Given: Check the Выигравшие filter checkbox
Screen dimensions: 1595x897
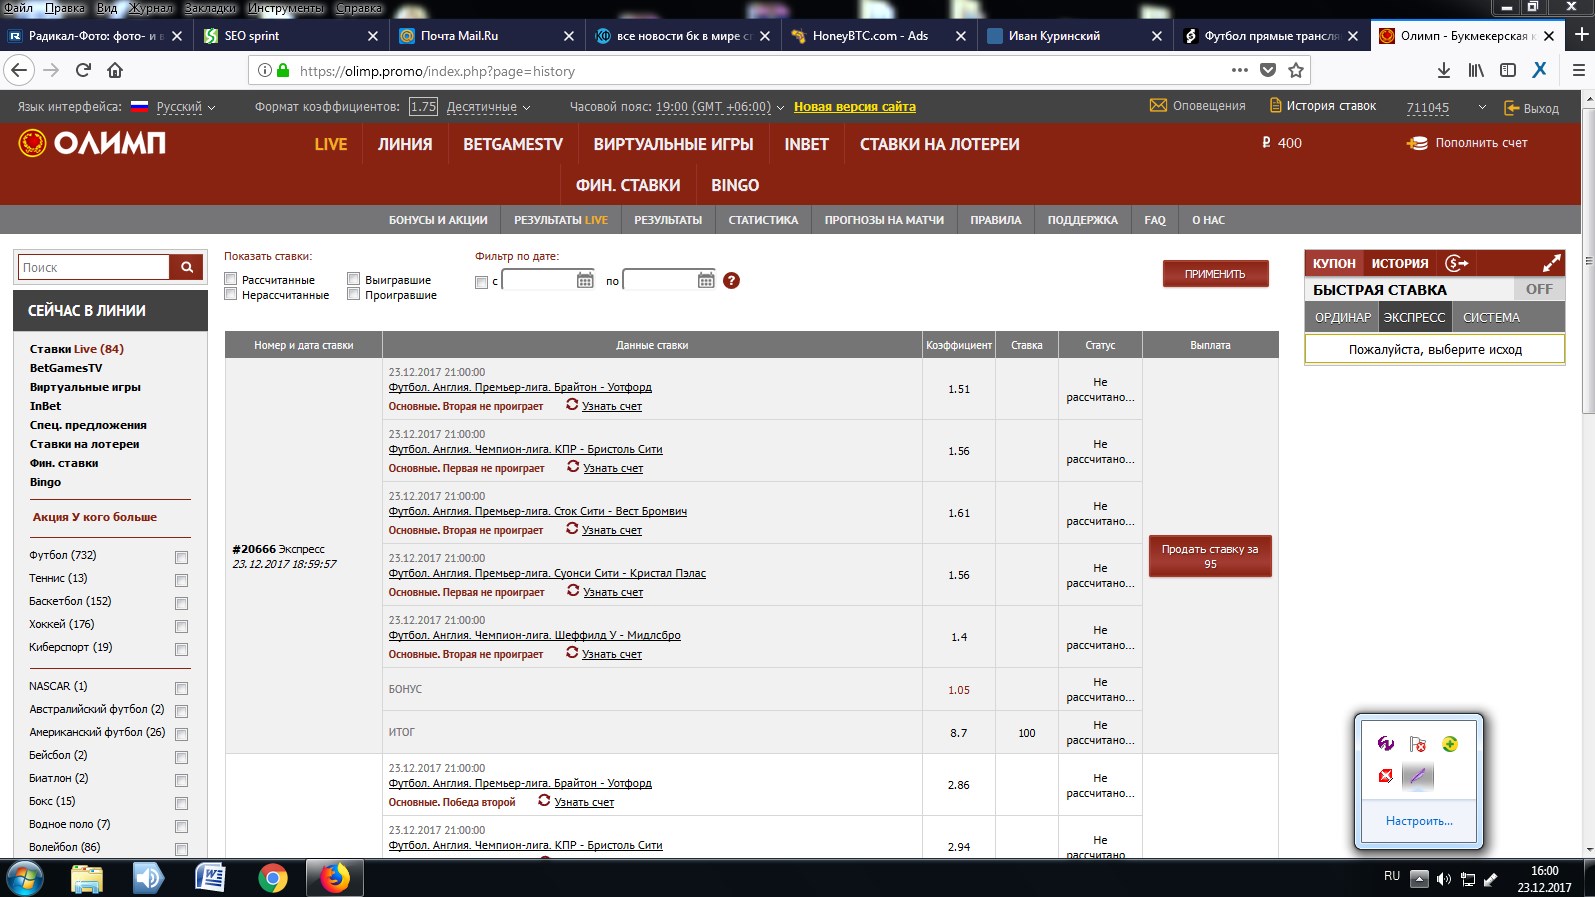Looking at the screenshot, I should tap(353, 279).
